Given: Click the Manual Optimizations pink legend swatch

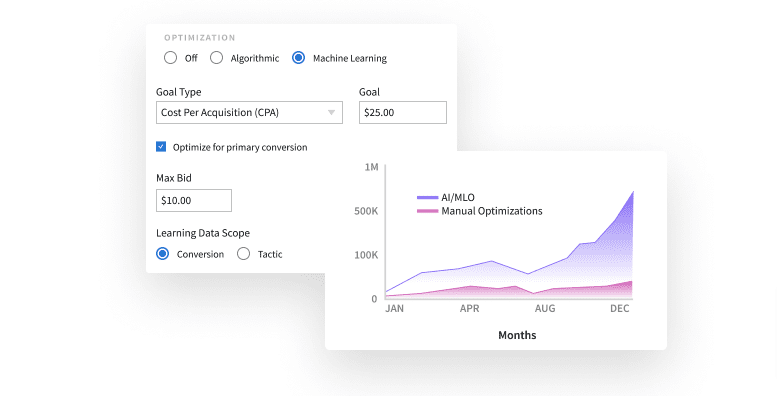Looking at the screenshot, I should coord(428,211).
